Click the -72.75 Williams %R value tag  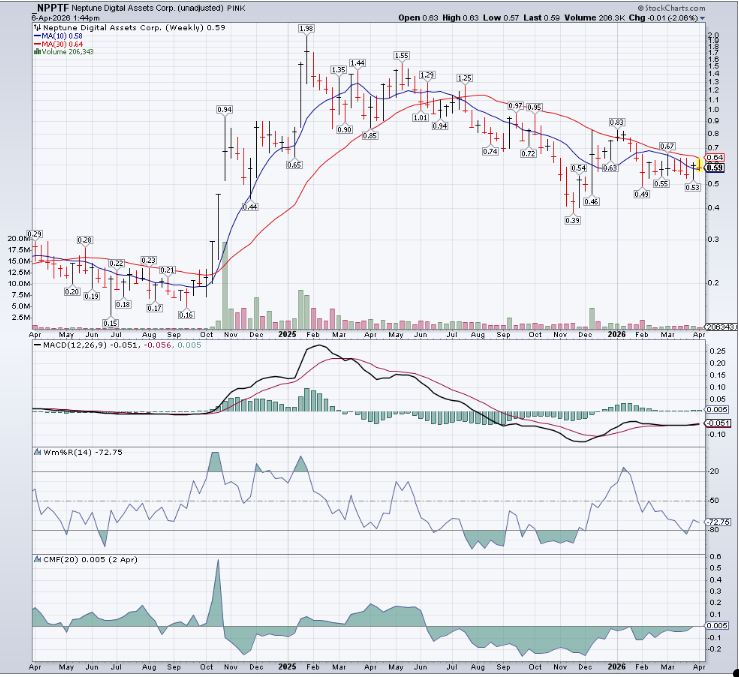[x=719, y=521]
